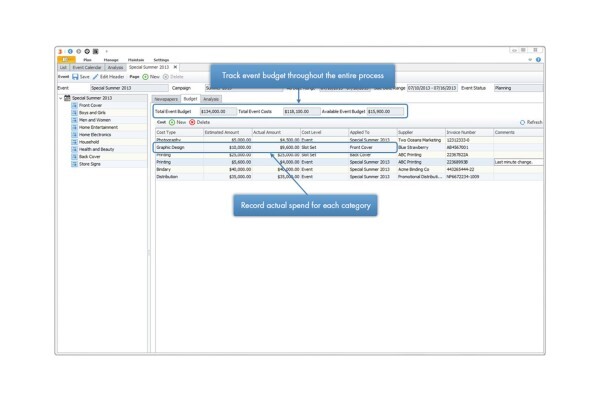Select Store Signs in the tree
The image size is (600, 400).
[x=90, y=164]
